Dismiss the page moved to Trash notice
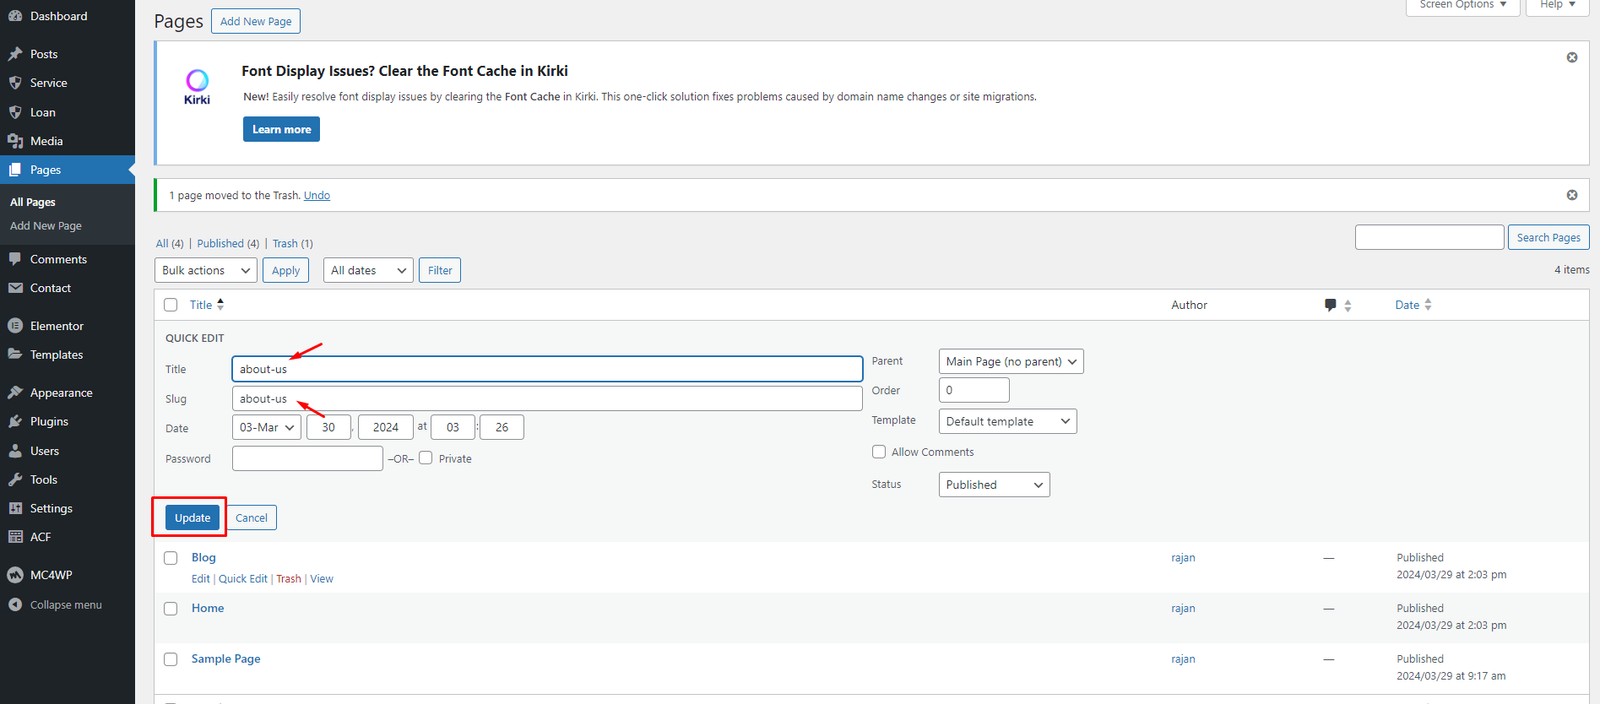1600x704 pixels. [x=1571, y=195]
